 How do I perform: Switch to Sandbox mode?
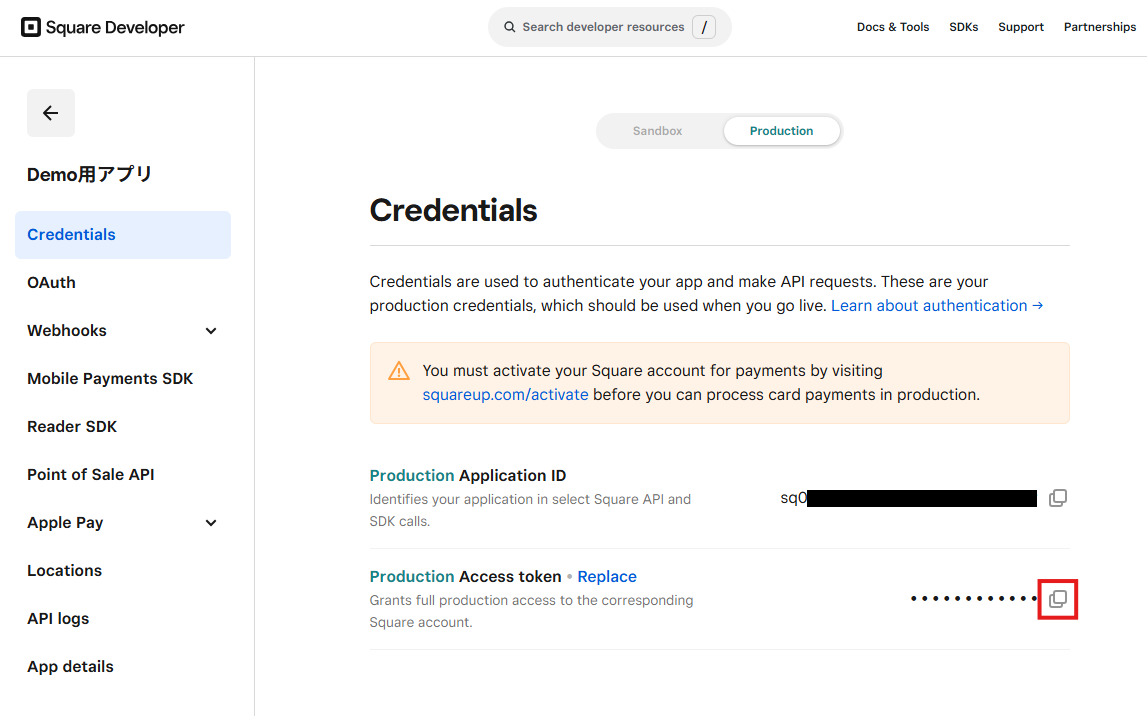click(658, 131)
